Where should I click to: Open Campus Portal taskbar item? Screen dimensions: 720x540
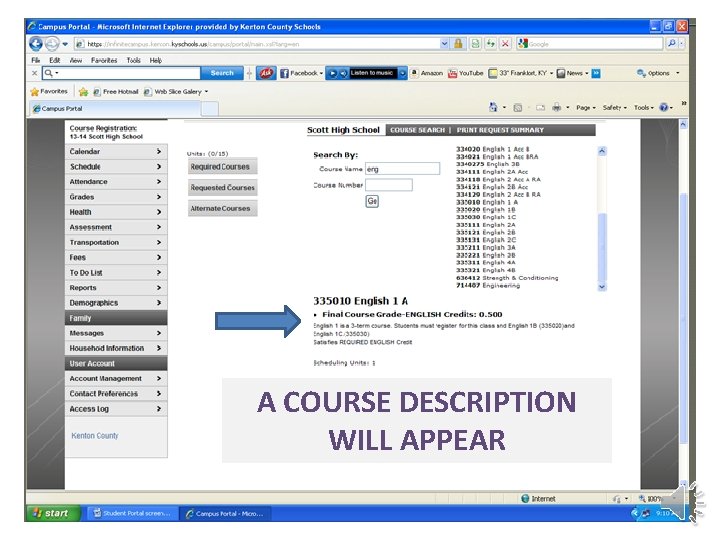coord(225,513)
